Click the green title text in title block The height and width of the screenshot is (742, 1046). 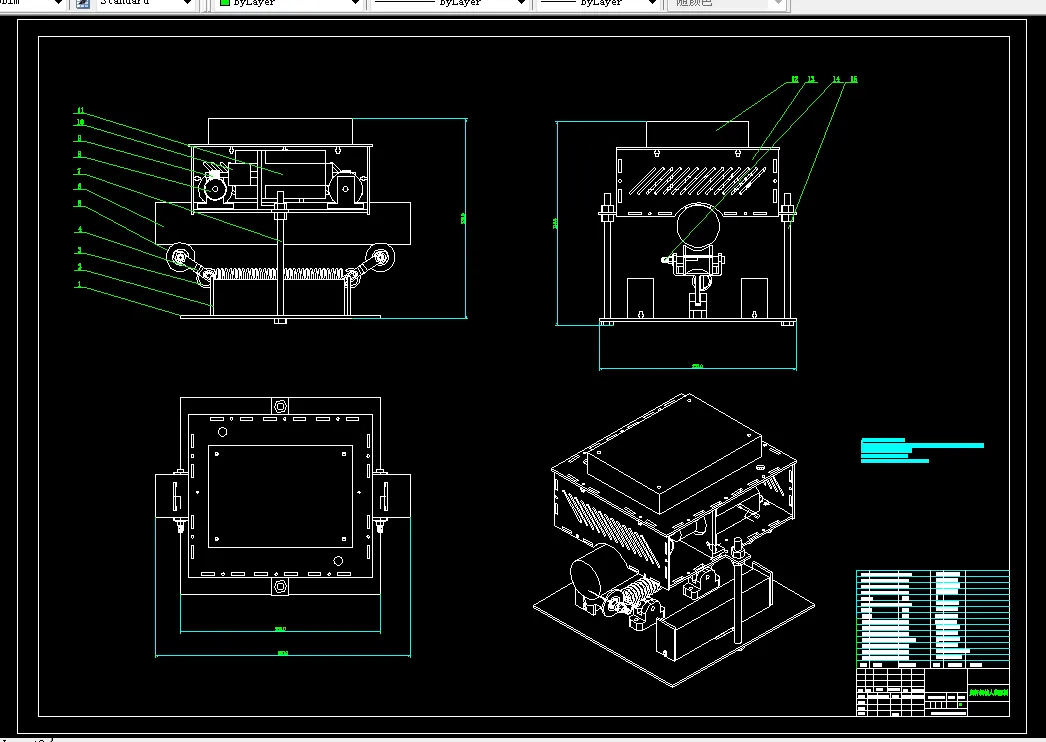coord(989,693)
